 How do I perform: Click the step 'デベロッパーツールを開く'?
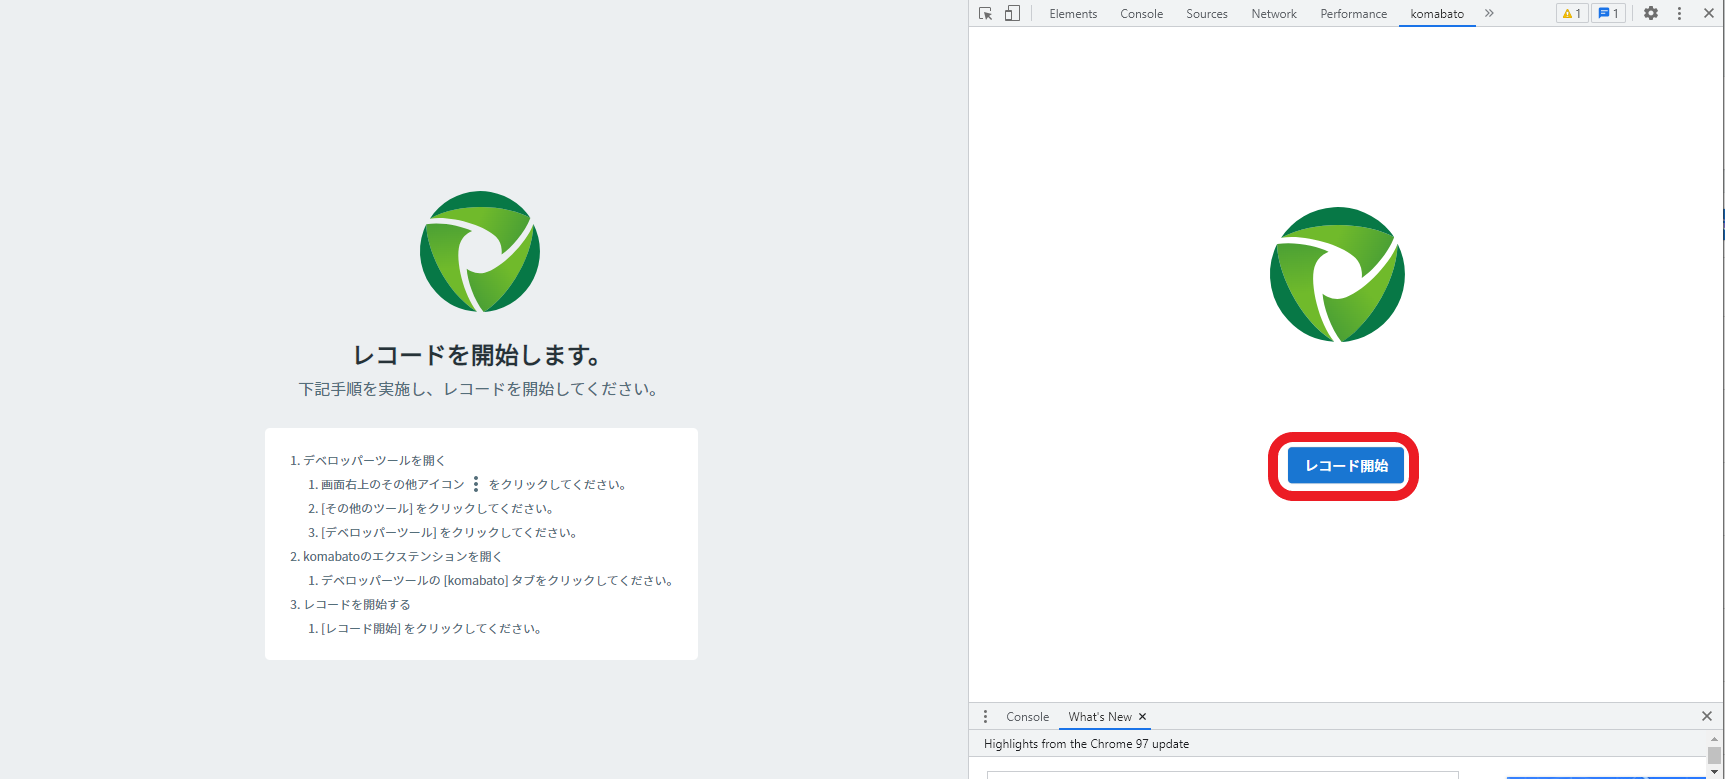click(x=374, y=461)
